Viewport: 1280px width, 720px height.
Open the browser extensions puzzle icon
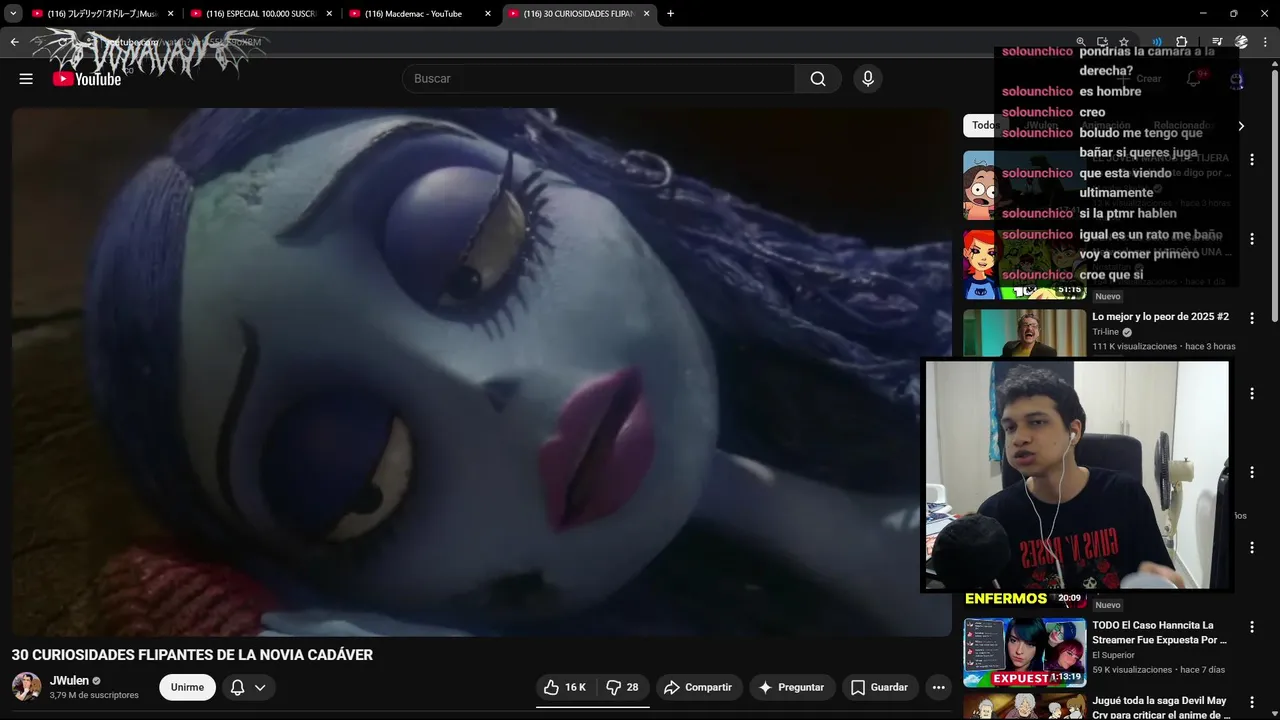point(1182,42)
